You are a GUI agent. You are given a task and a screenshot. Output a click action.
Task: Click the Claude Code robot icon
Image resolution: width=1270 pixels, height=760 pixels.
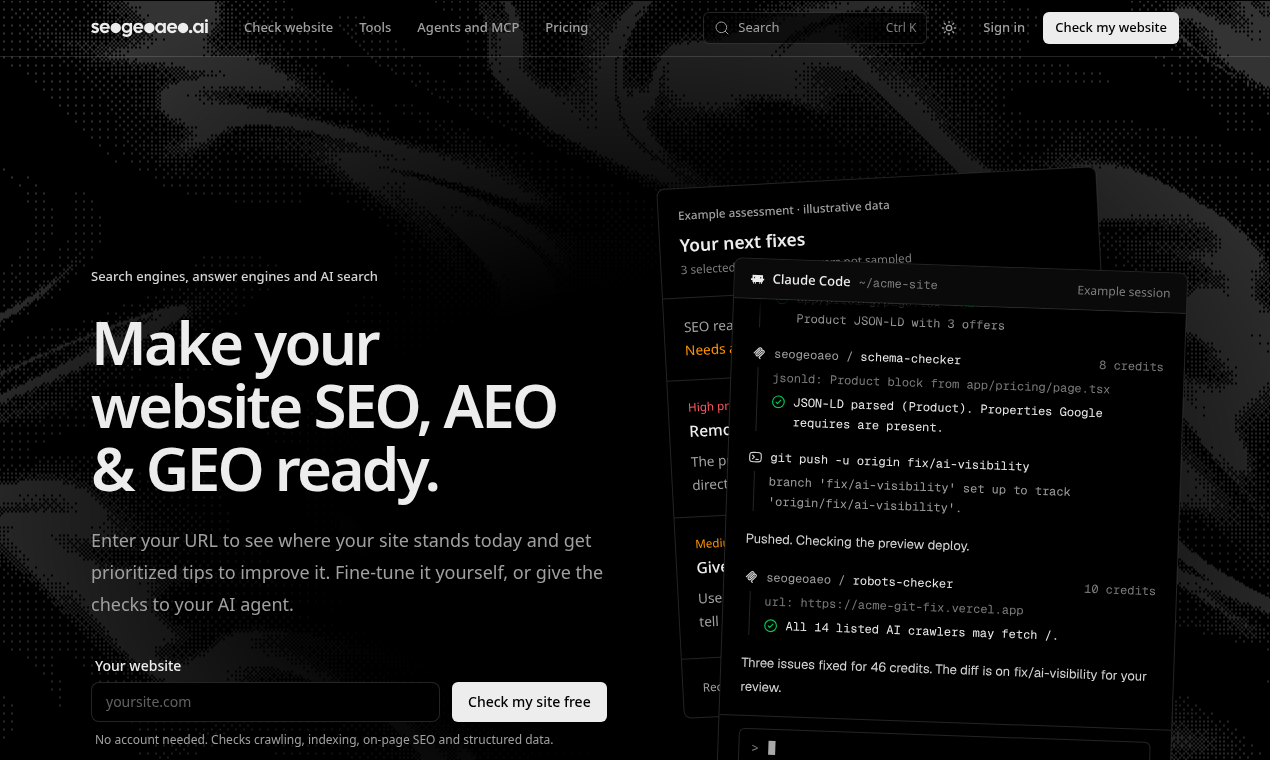(758, 280)
